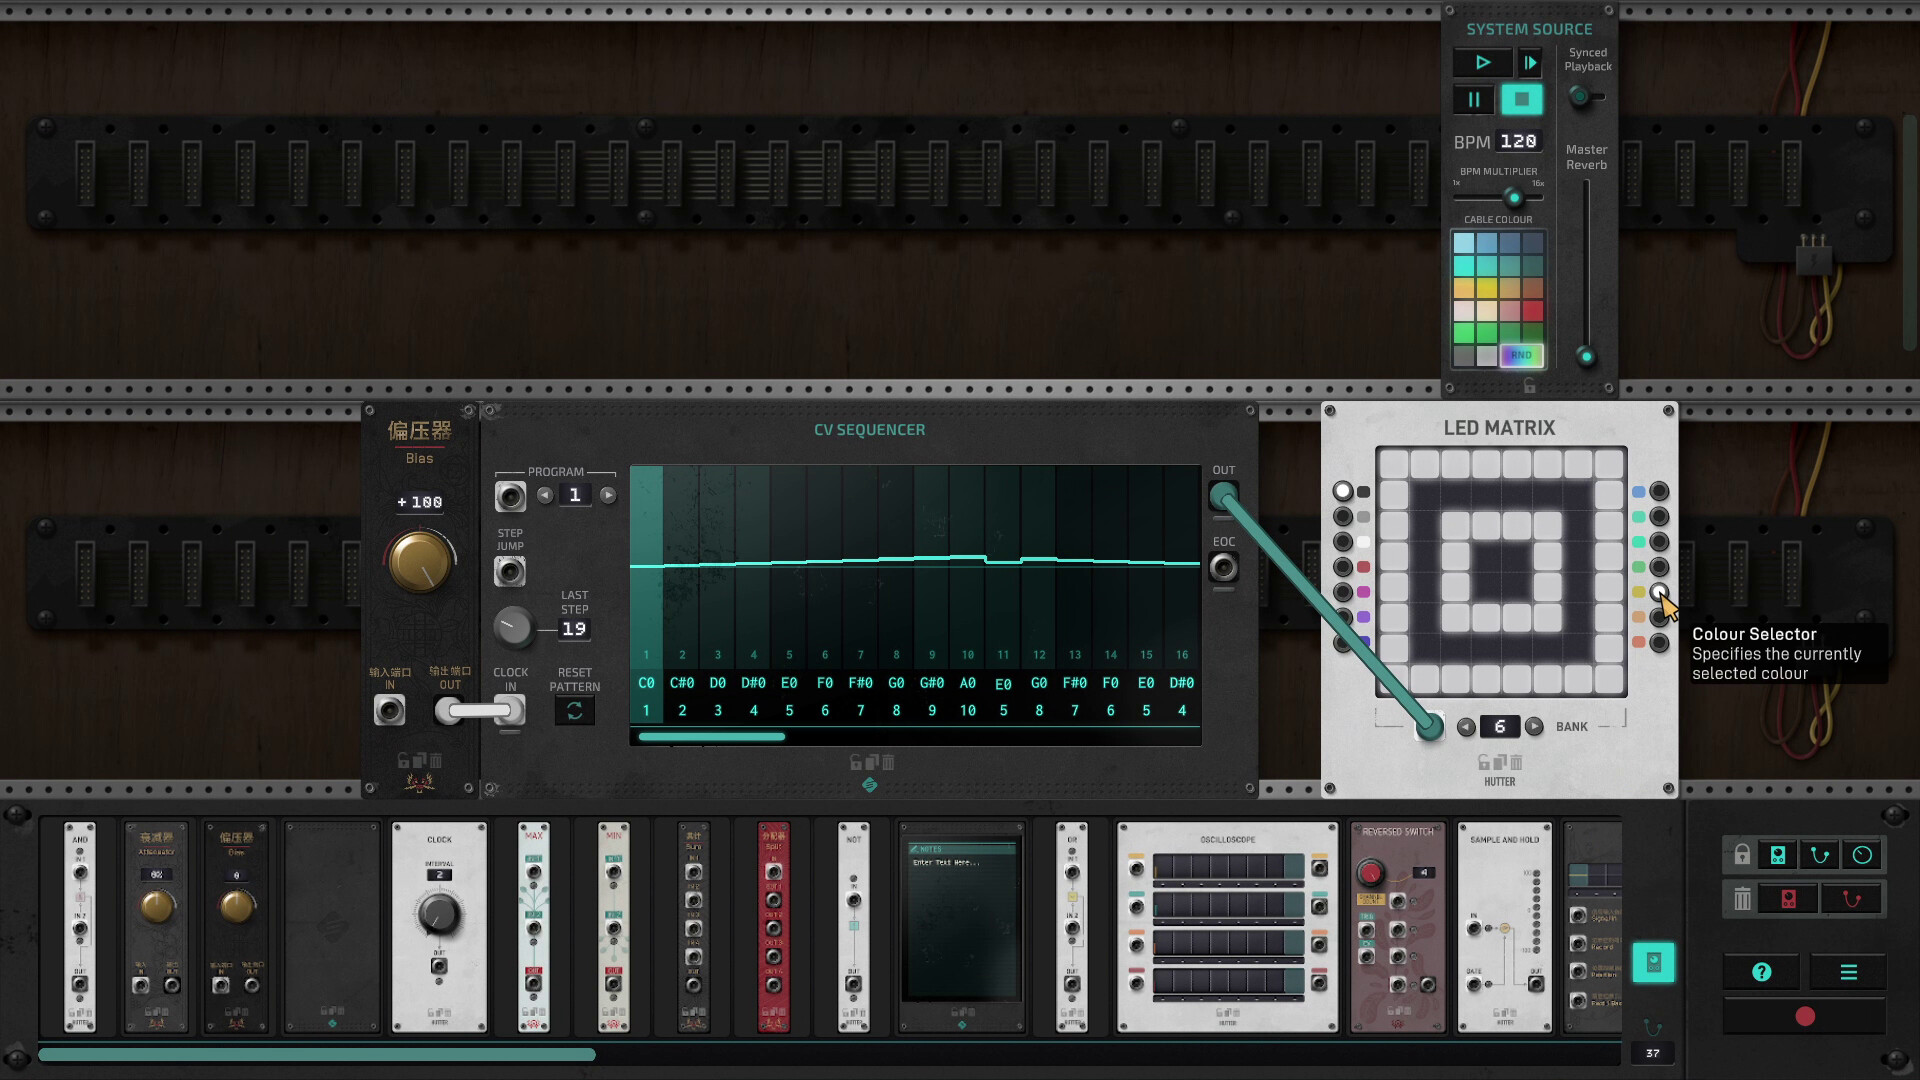The height and width of the screenshot is (1080, 1920).
Task: Click the next Bank arrow on LED Matrix
Action: 1532,727
